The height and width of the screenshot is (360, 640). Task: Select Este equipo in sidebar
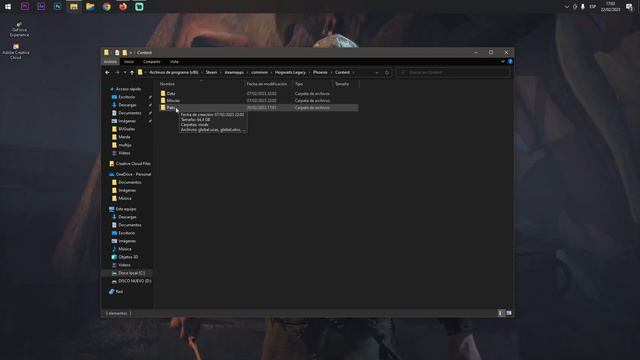125,209
